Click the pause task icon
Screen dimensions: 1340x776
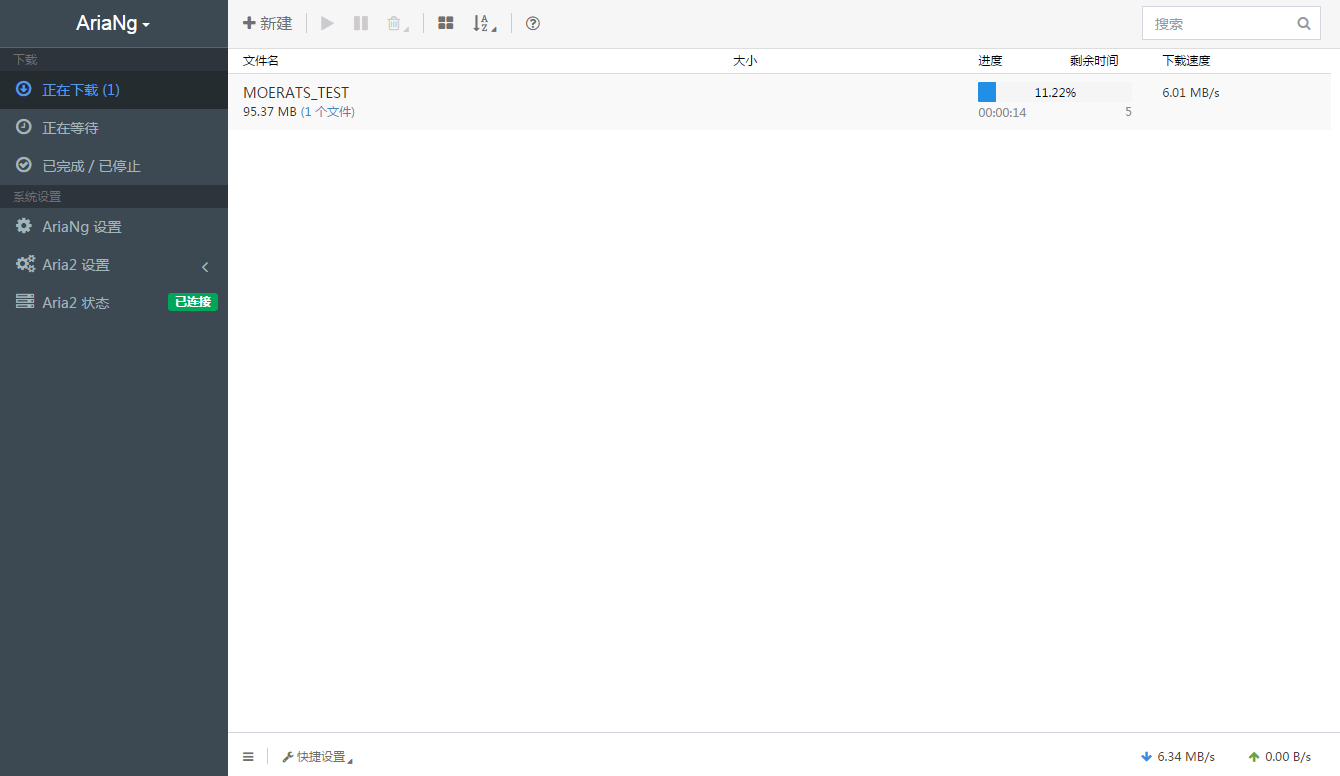(361, 23)
